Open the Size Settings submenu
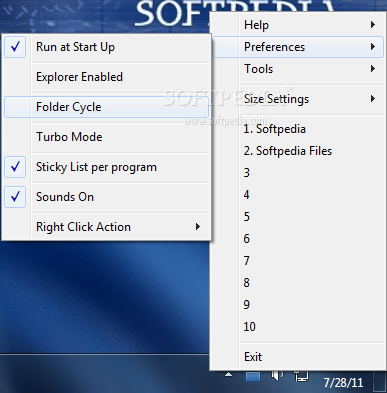387x393 pixels. (x=298, y=99)
